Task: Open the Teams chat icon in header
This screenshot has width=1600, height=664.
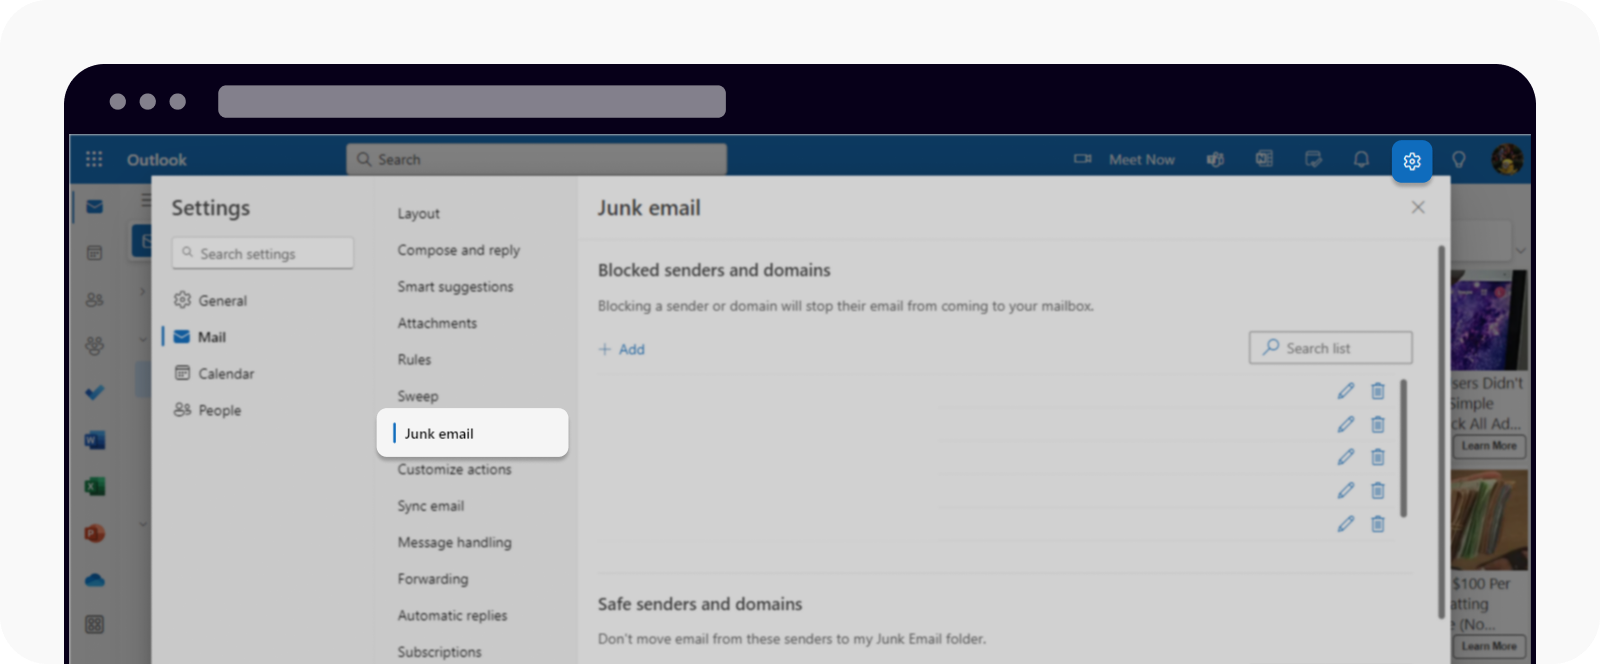Action: pos(1216,159)
